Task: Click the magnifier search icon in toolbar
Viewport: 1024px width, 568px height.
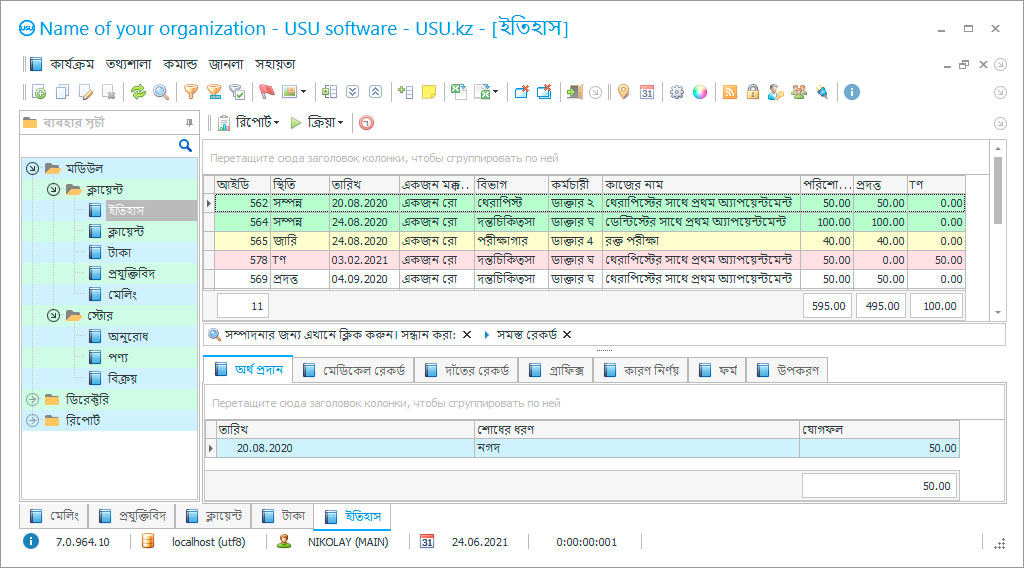Action: [x=160, y=92]
